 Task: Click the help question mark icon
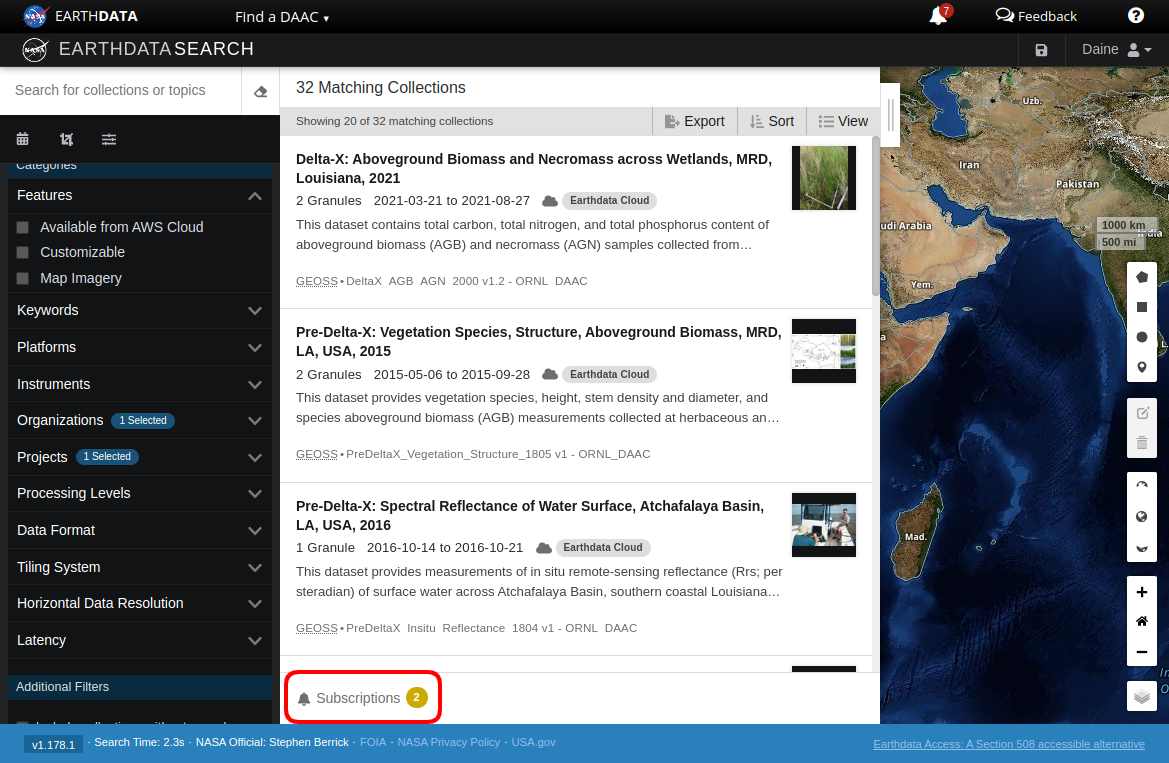(1135, 16)
